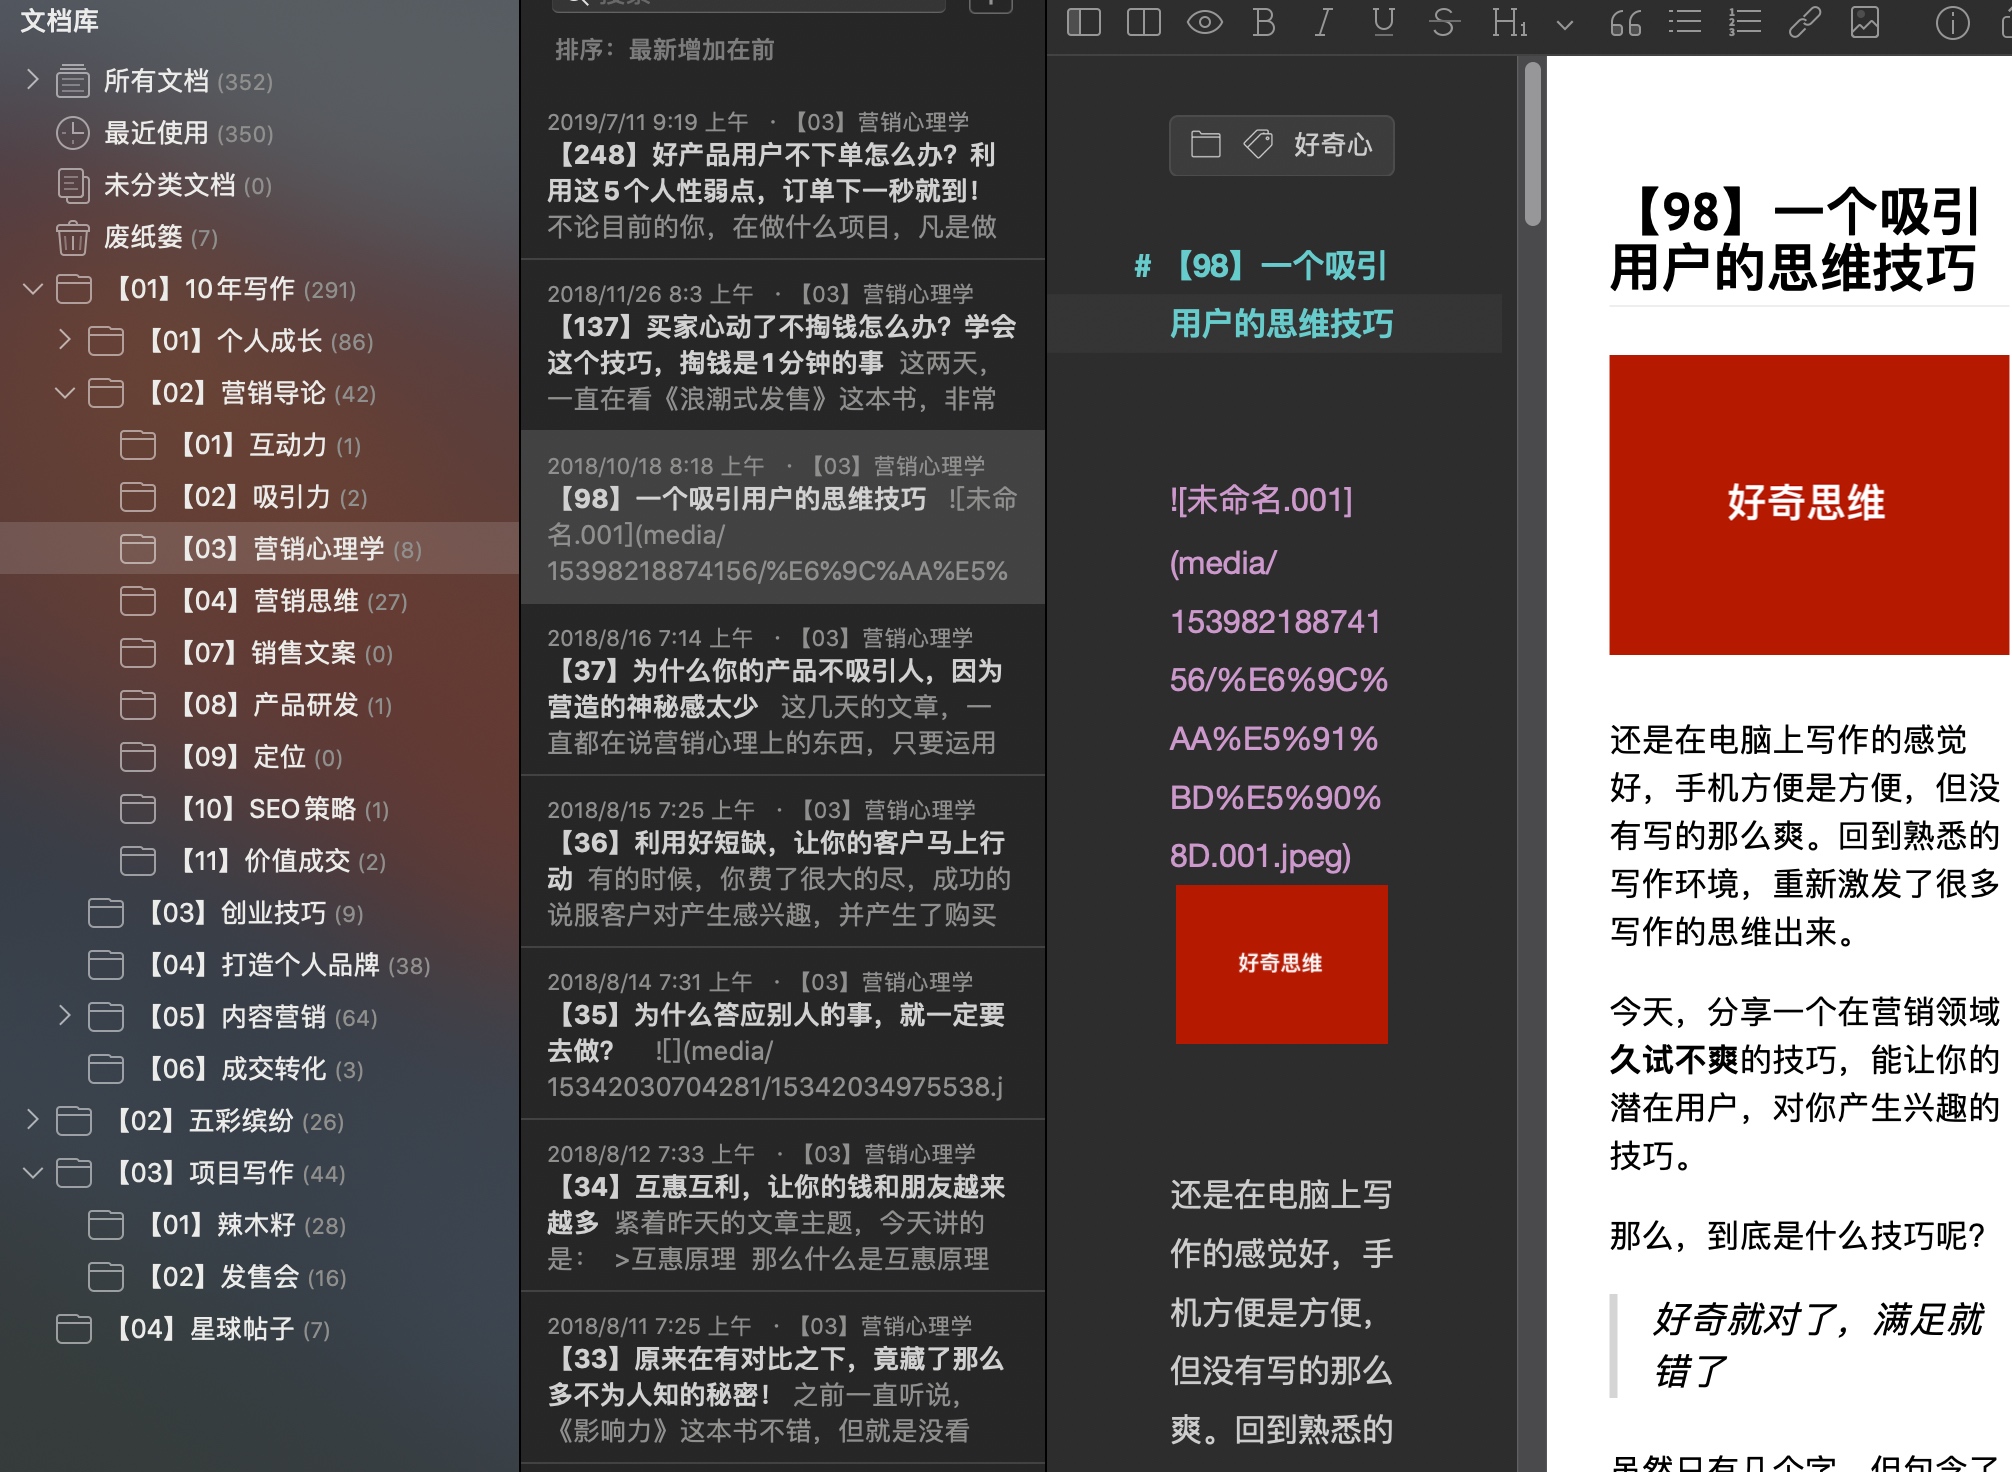
Task: Select the 【09】定位 folder
Action: point(260,757)
